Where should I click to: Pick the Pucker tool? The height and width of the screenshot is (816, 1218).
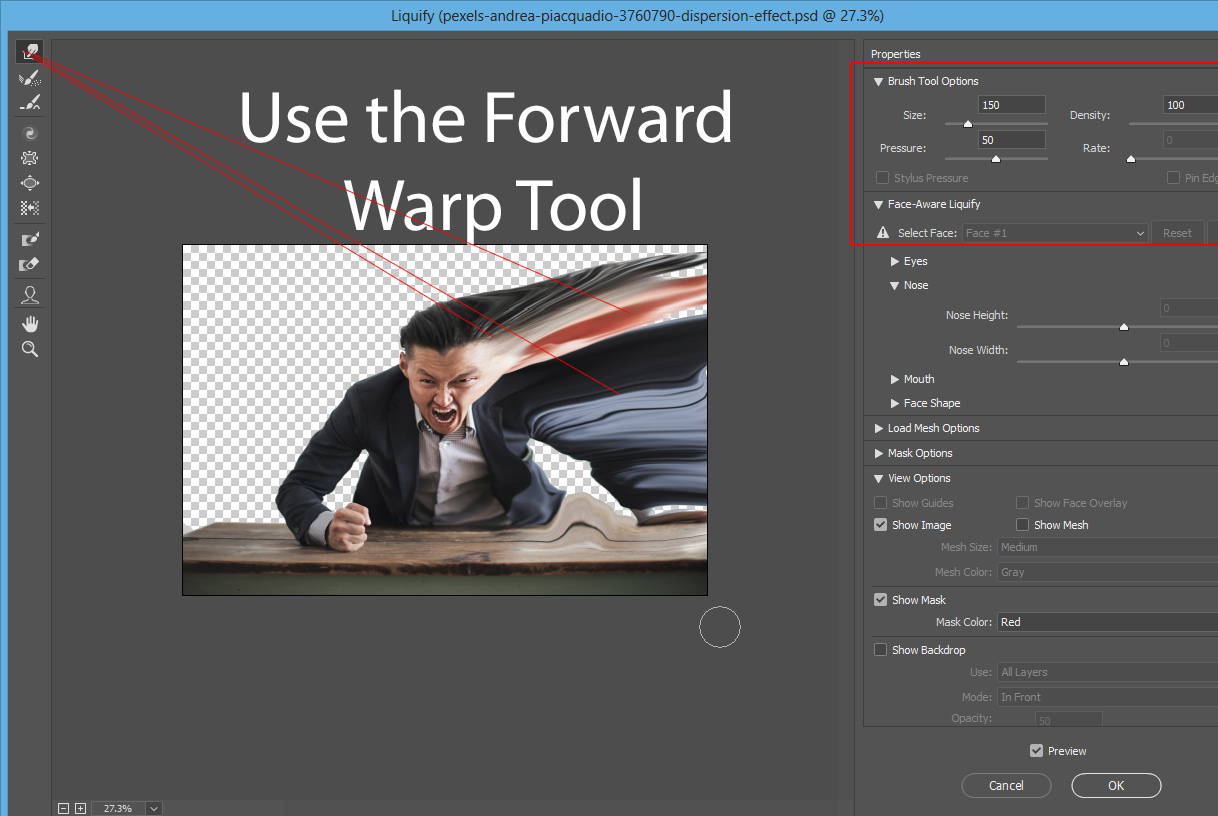click(x=29, y=158)
